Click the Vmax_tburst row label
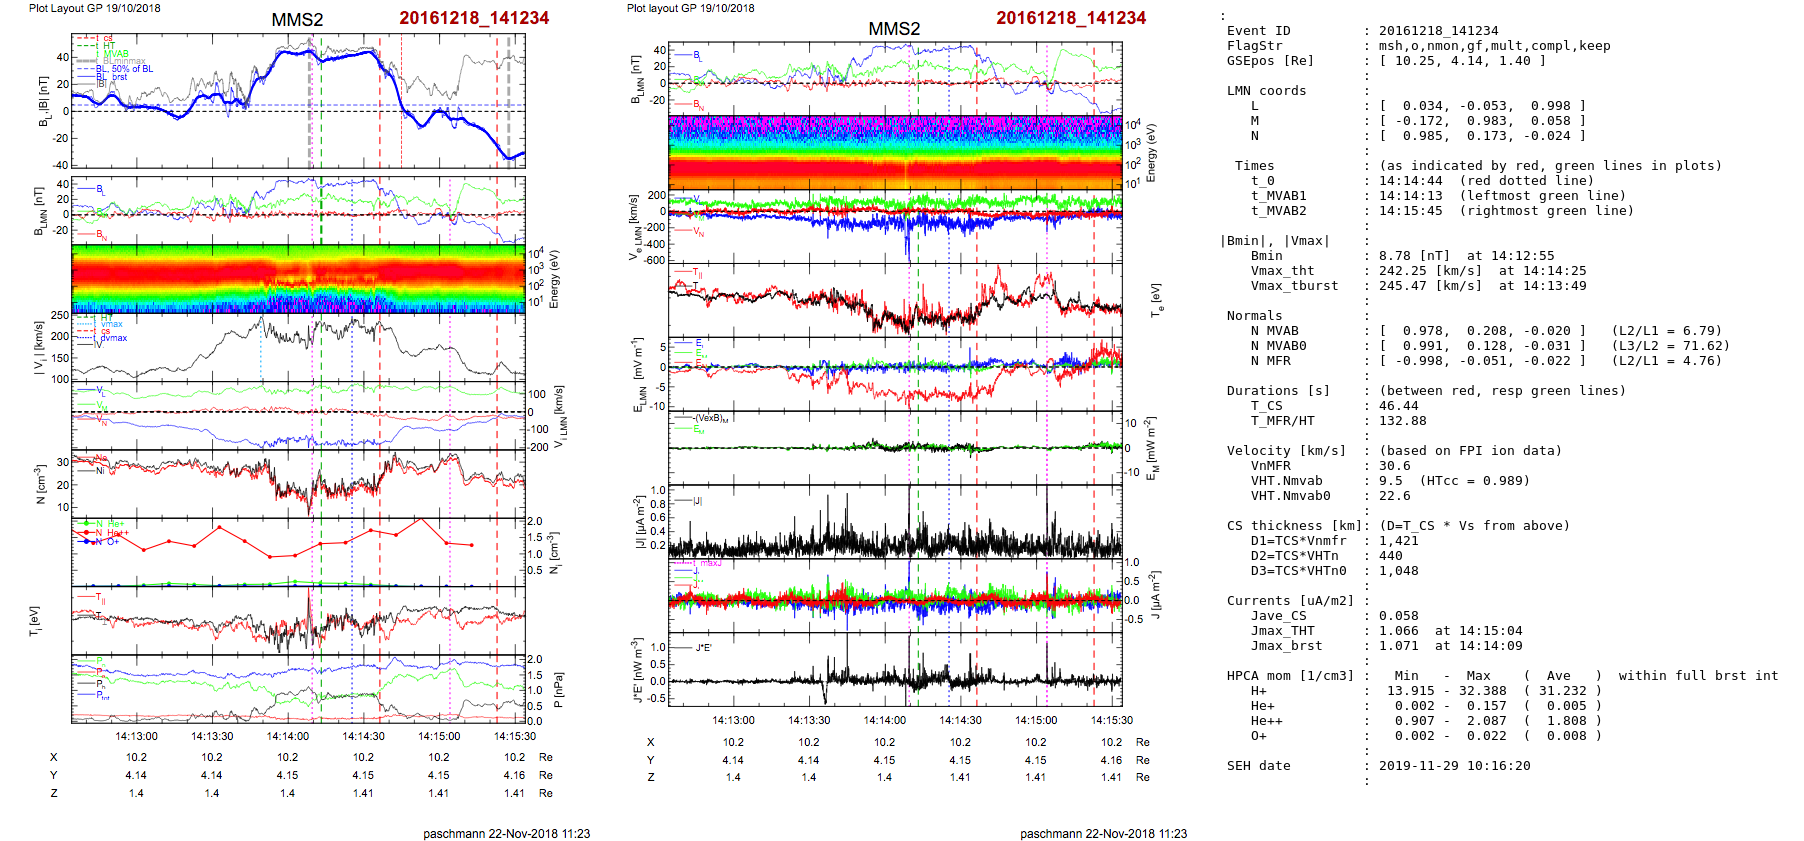1804x841 pixels. click(x=1294, y=286)
